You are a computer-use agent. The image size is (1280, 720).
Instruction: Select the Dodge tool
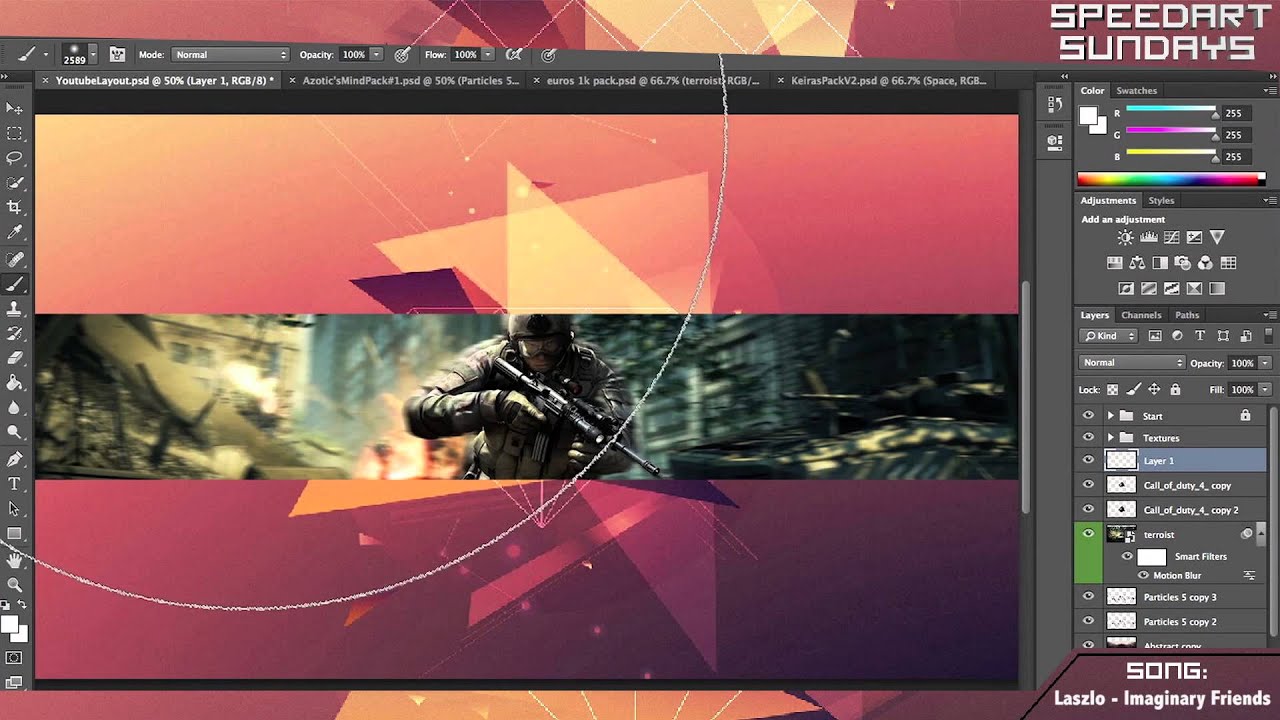coord(14,432)
